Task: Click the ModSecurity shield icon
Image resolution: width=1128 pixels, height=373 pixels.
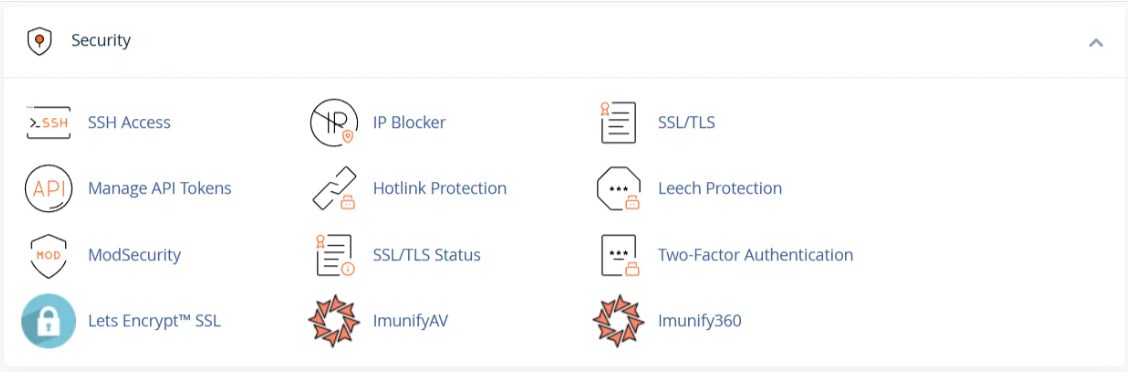Action: click(x=48, y=255)
